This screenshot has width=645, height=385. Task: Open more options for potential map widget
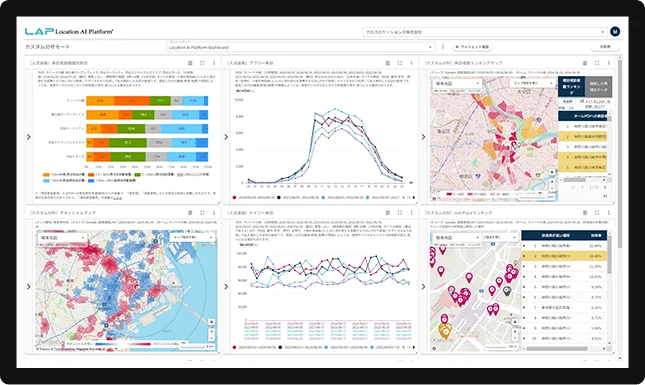(214, 213)
